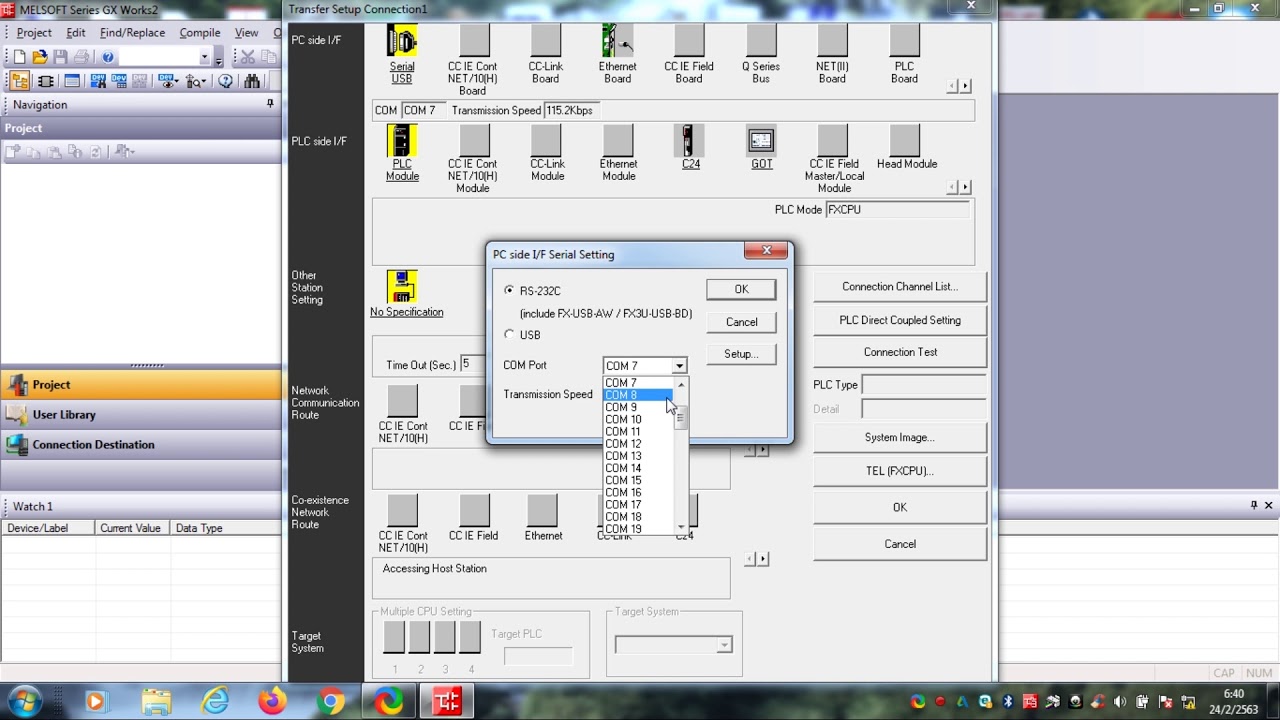Open volume speaker icon in system tray
1280x720 pixels.
(1120, 702)
